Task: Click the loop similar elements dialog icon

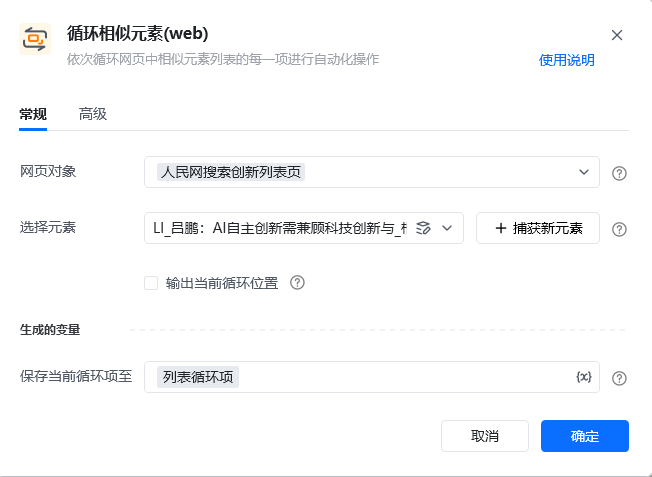Action: pos(35,39)
